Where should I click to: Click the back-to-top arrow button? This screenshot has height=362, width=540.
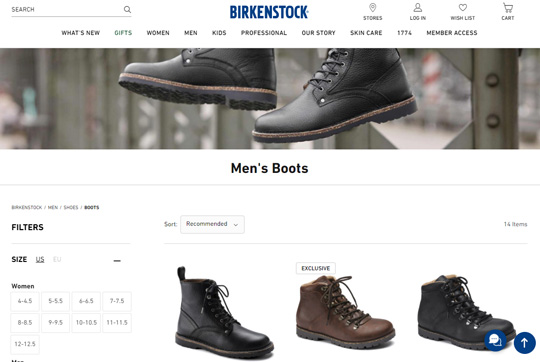[x=525, y=342]
